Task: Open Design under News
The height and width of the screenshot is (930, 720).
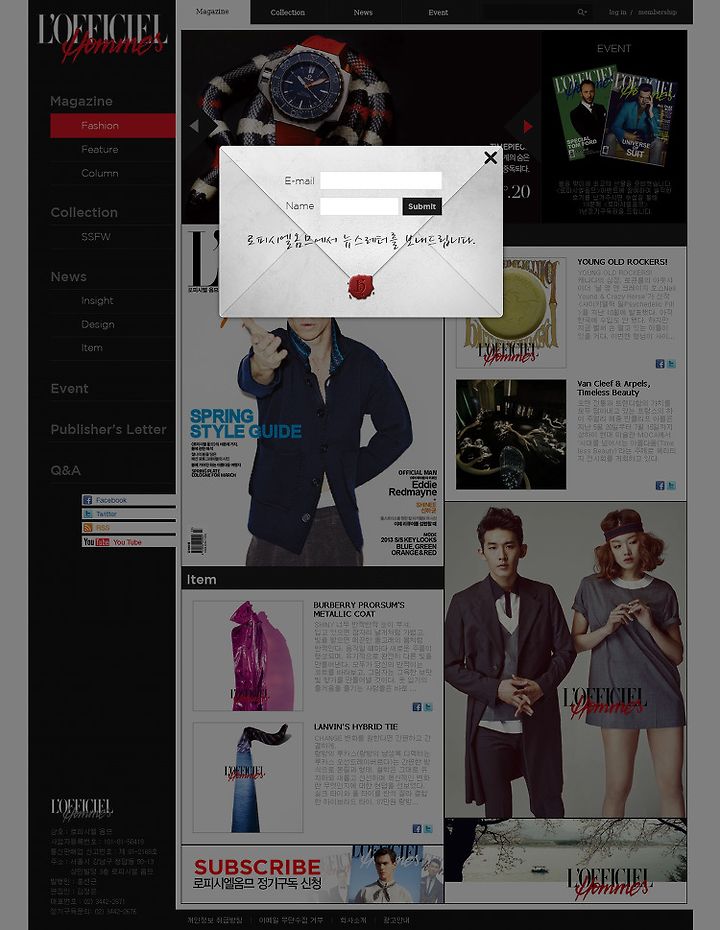Action: pyautogui.click(x=98, y=324)
